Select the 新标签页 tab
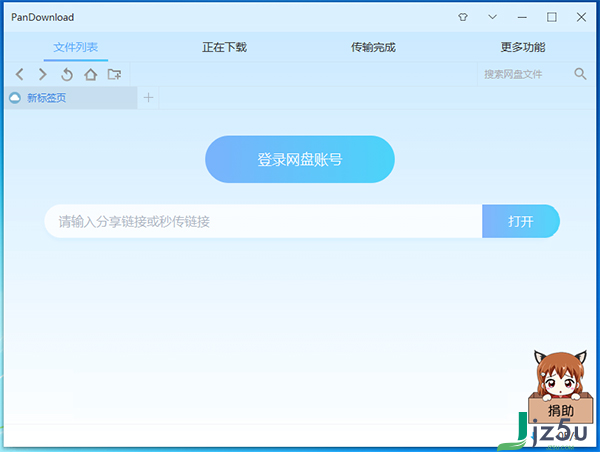Image resolution: width=600 pixels, height=452 pixels. 71,98
